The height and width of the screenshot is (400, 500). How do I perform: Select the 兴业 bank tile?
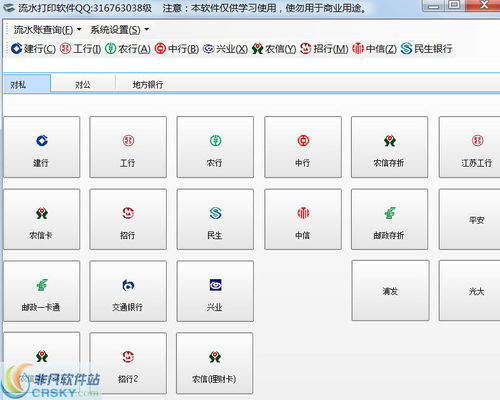(x=215, y=291)
